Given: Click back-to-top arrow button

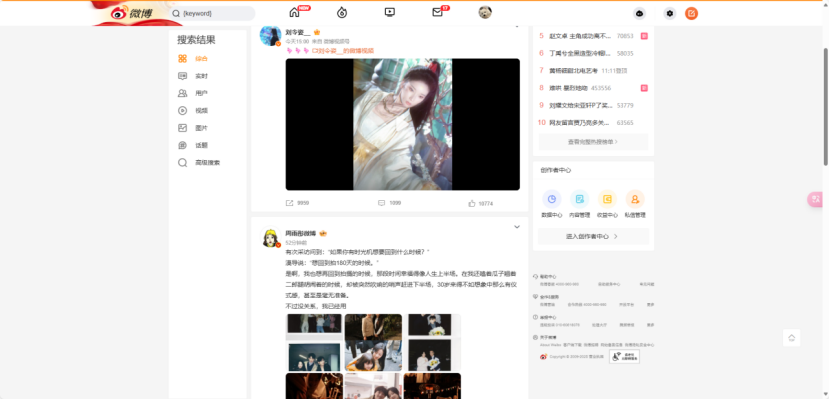Looking at the screenshot, I should tap(791, 338).
